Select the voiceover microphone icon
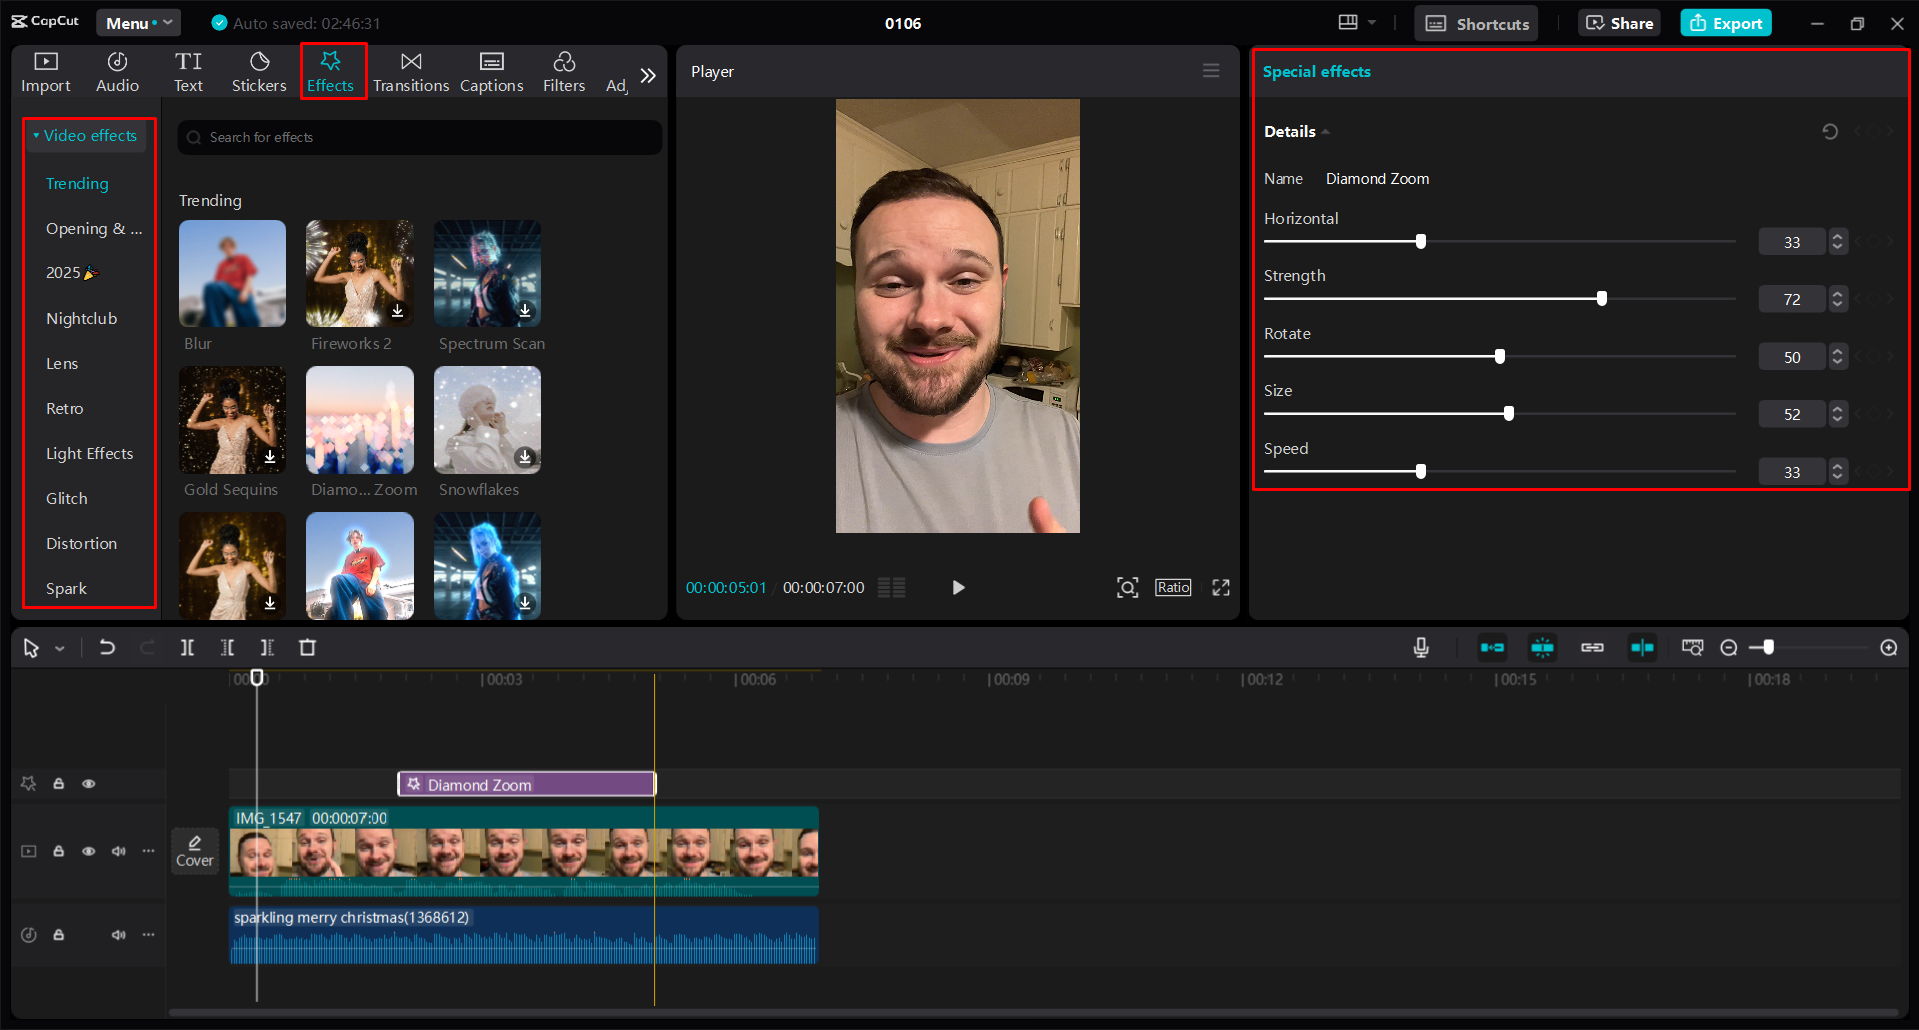Viewport: 1919px width, 1030px height. click(x=1420, y=647)
